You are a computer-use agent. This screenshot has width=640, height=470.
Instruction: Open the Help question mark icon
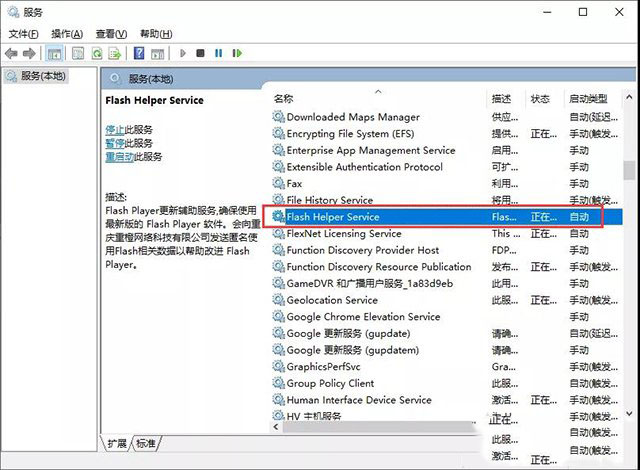tap(139, 53)
